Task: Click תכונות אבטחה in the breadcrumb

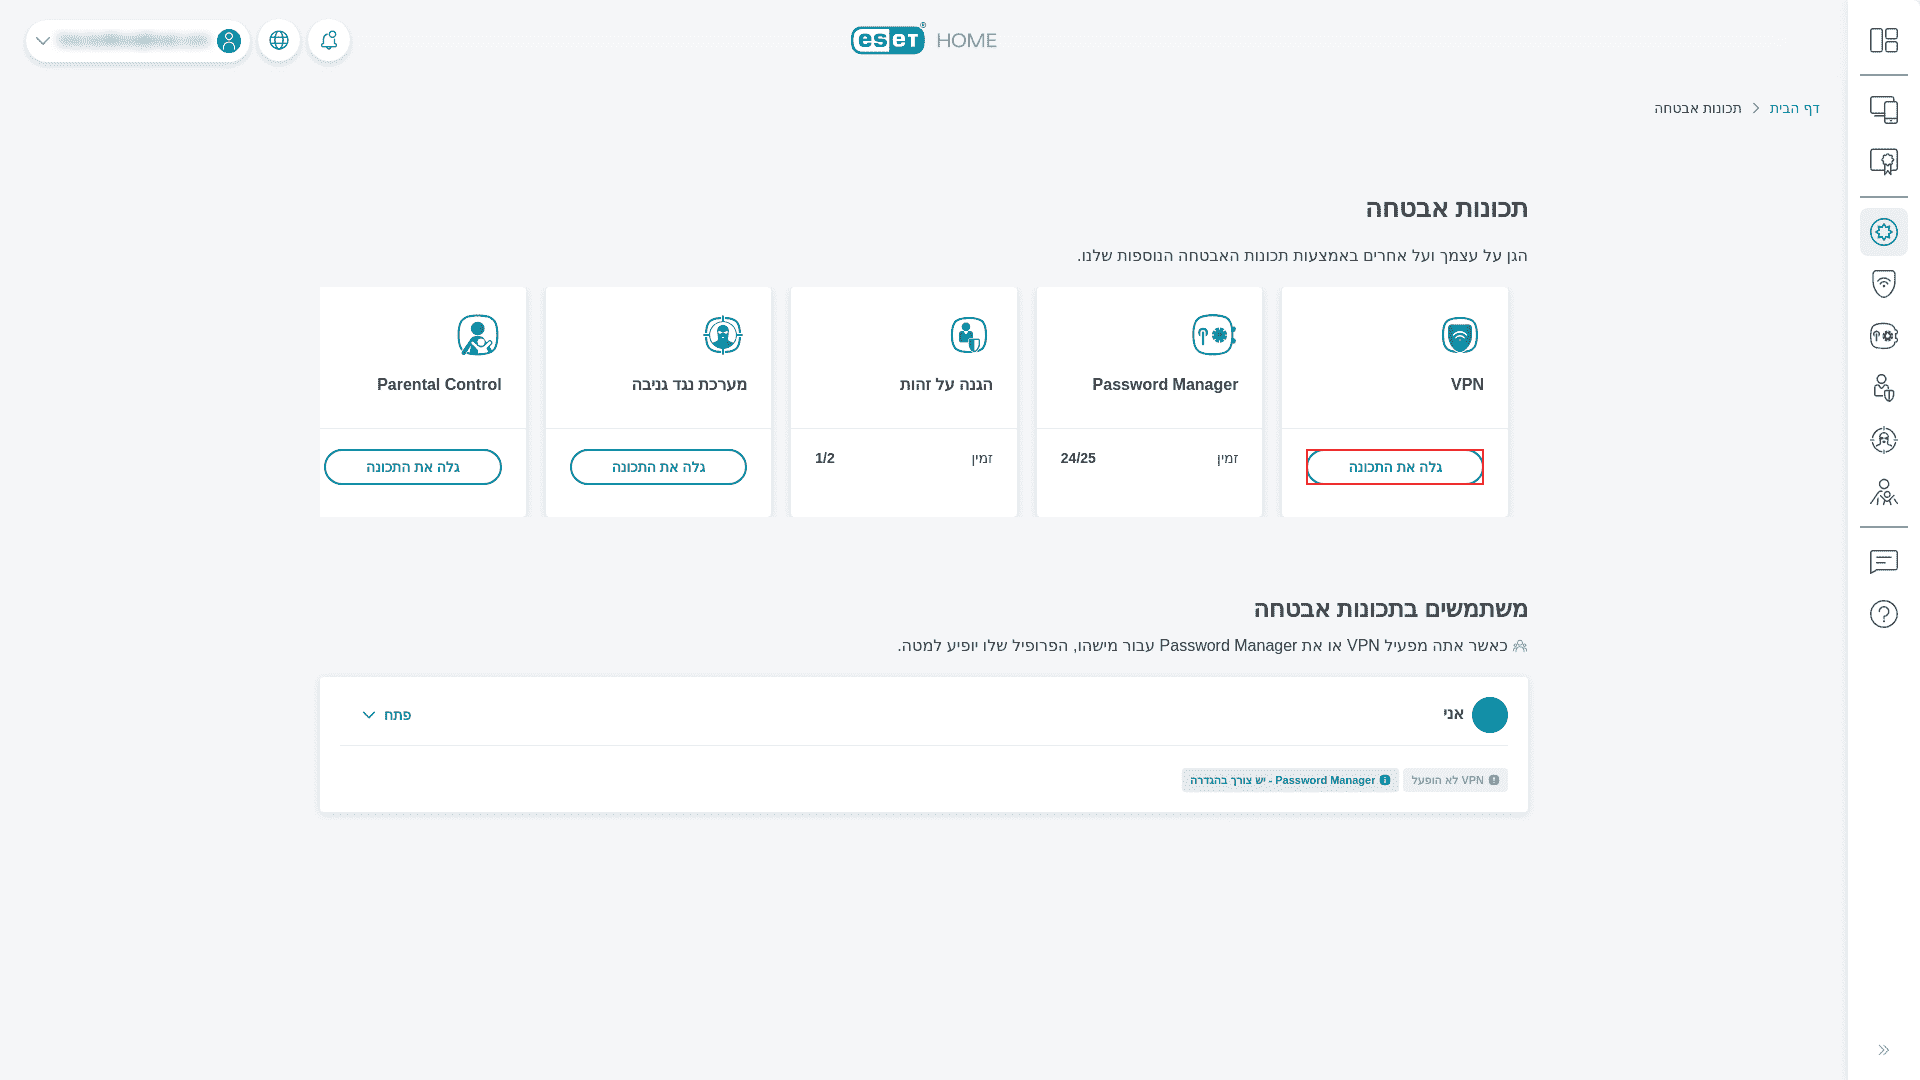Action: 1697,108
